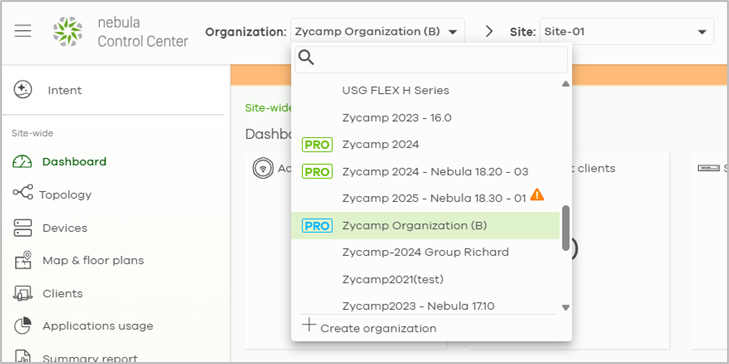Click the Topology nodes icon
This screenshot has width=729, height=364.
(23, 192)
